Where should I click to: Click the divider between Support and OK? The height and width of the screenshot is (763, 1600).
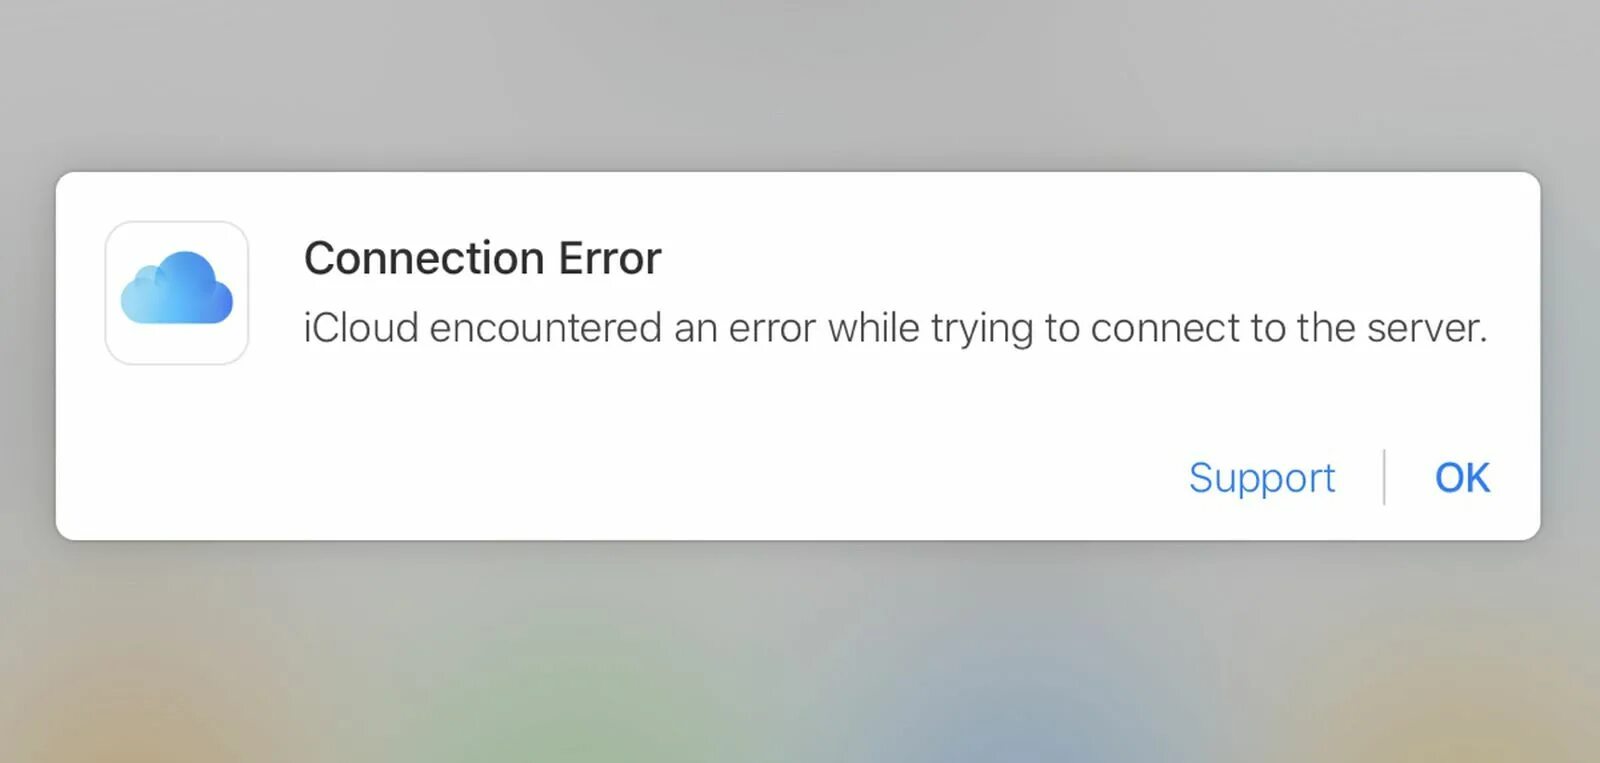[1384, 477]
